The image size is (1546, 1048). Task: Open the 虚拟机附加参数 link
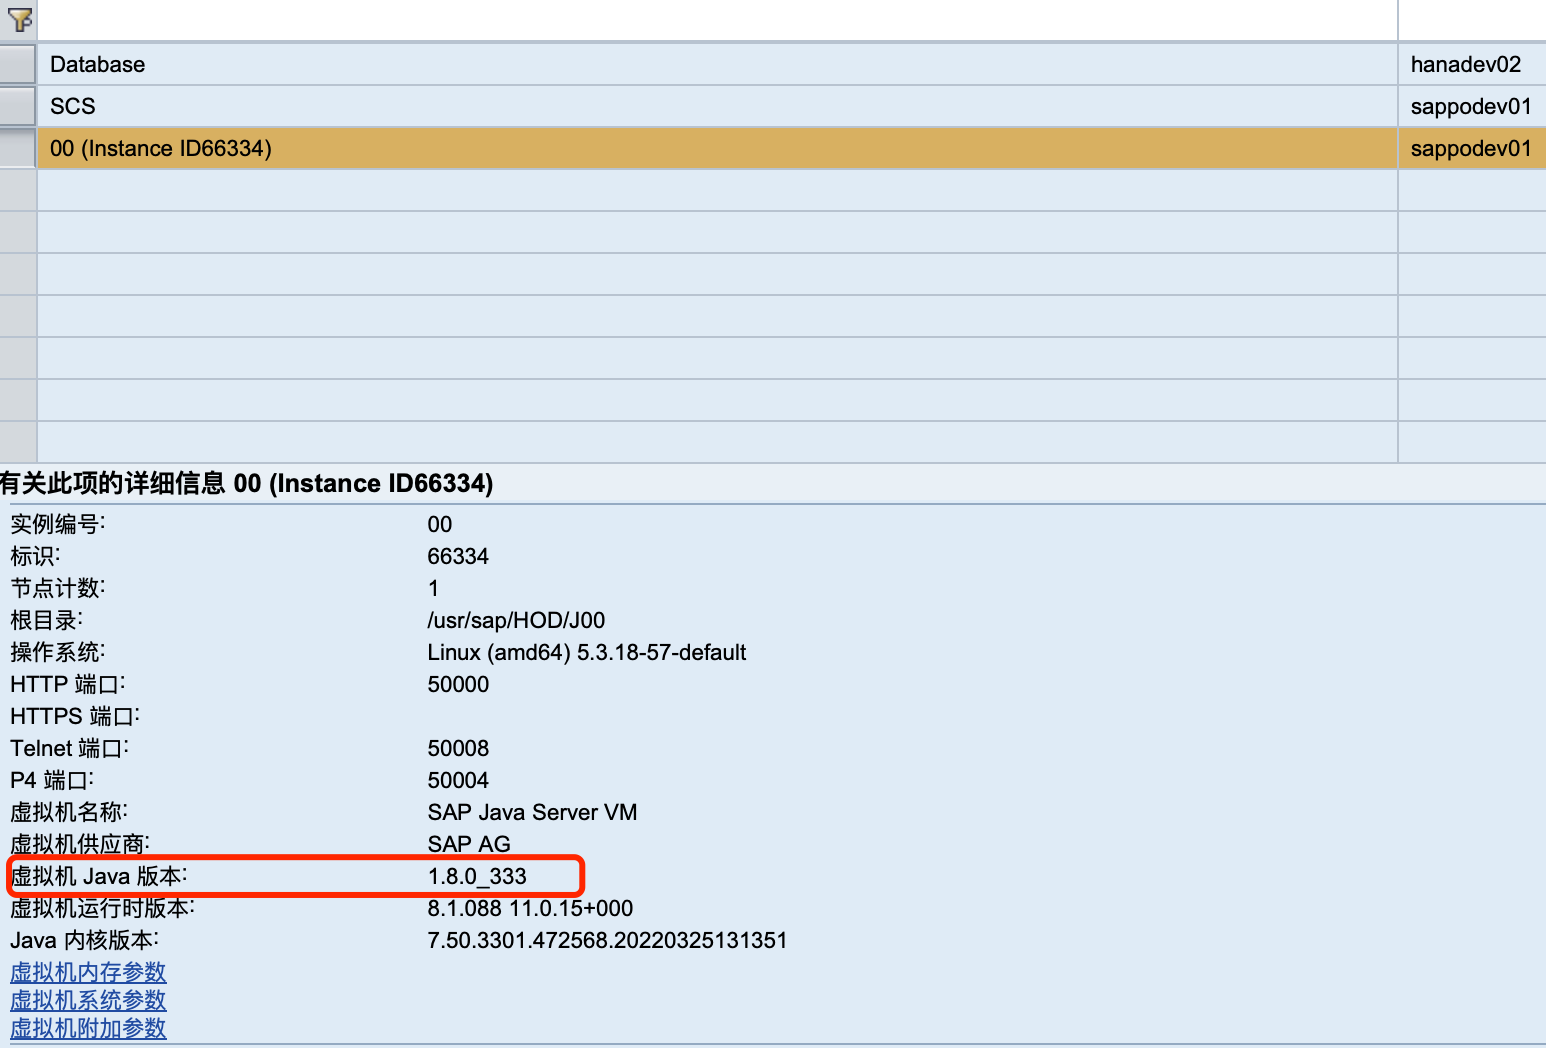click(88, 1028)
